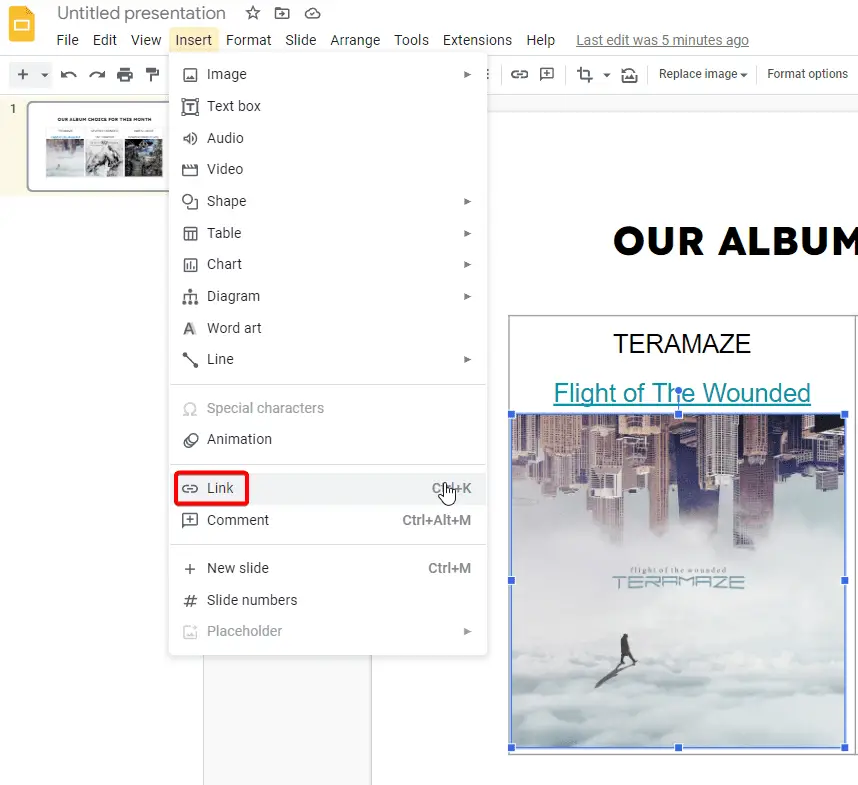
Task: Open Format options panel
Action: pos(807,74)
